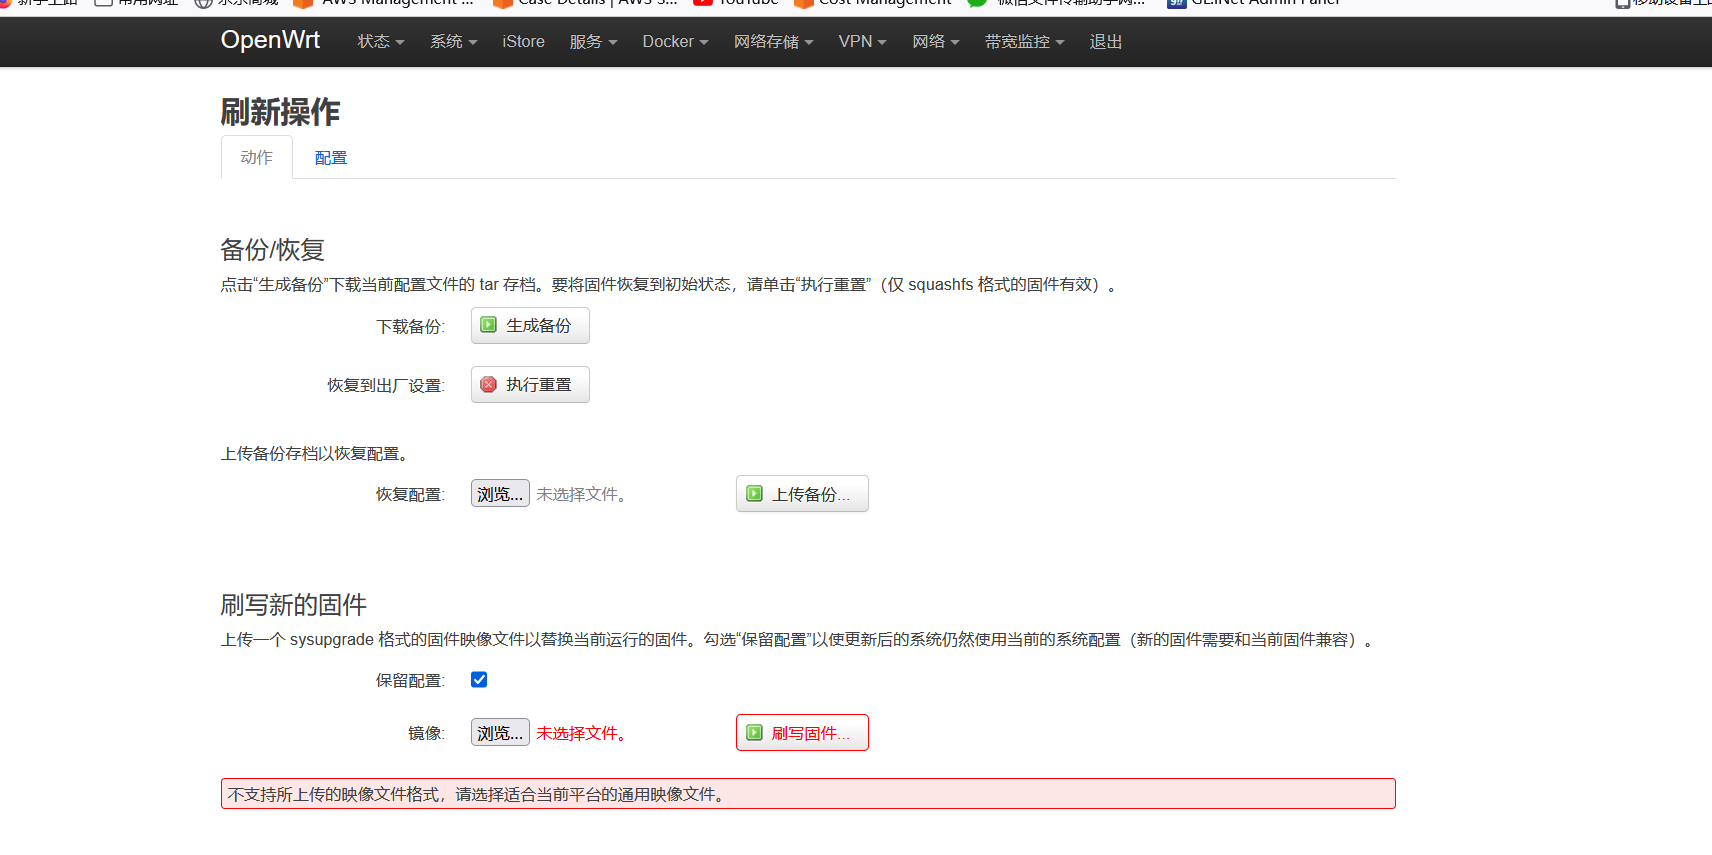Switch to the 配置 tab
Screen dimensions: 1712x855
pyautogui.click(x=331, y=158)
